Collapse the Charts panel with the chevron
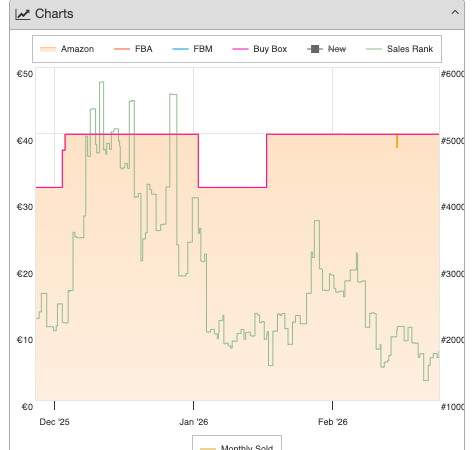The width and height of the screenshot is (474, 450). point(455,13)
